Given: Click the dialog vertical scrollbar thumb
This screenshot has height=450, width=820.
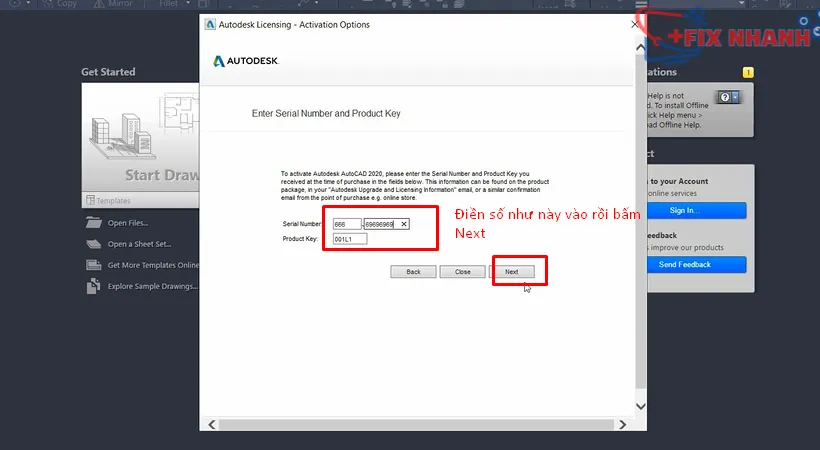Looking at the screenshot, I should pyautogui.click(x=640, y=221).
